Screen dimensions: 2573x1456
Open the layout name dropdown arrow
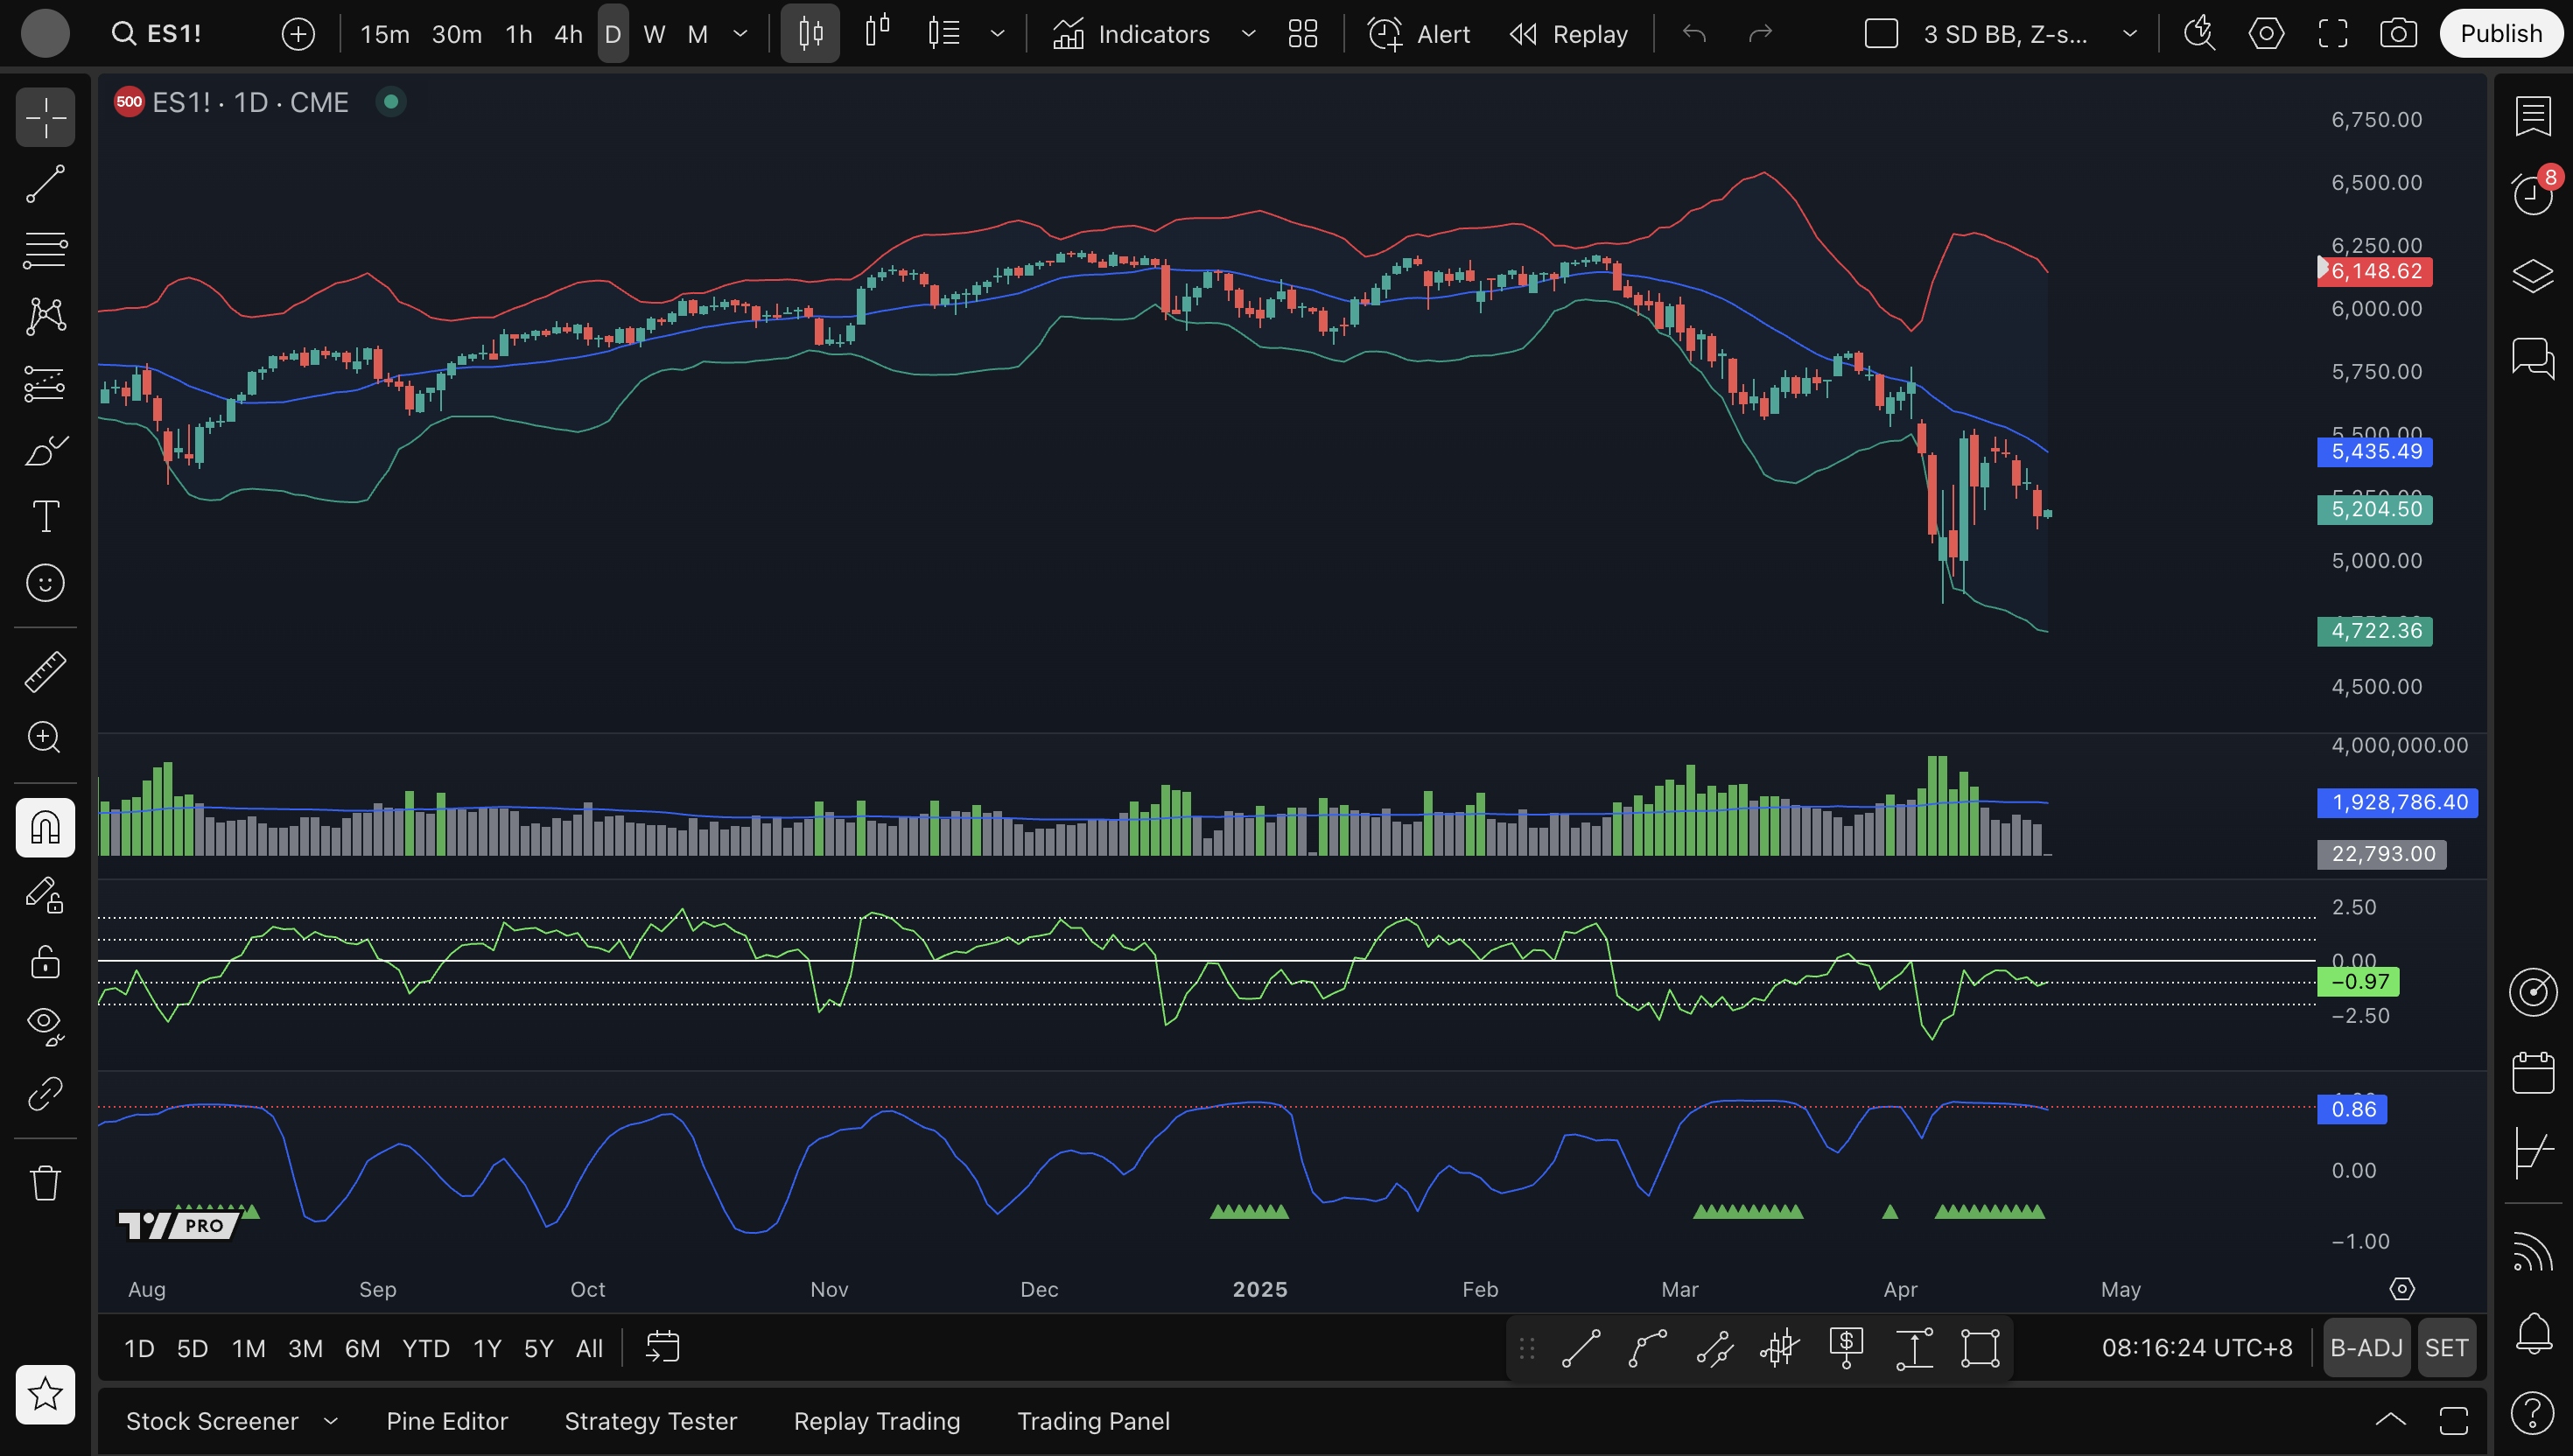click(2129, 34)
